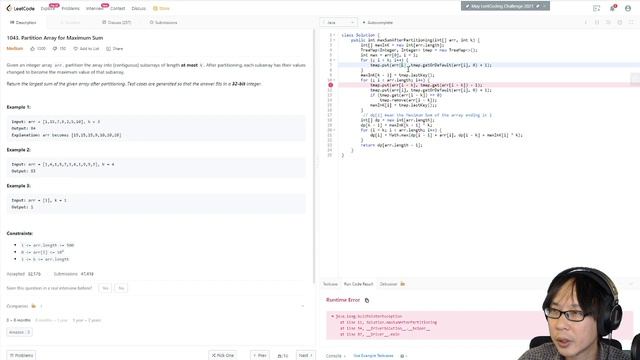Image resolution: width=640 pixels, height=360 pixels.
Task: Collapse the for-loop fold at line 20
Action: [x=335, y=130]
